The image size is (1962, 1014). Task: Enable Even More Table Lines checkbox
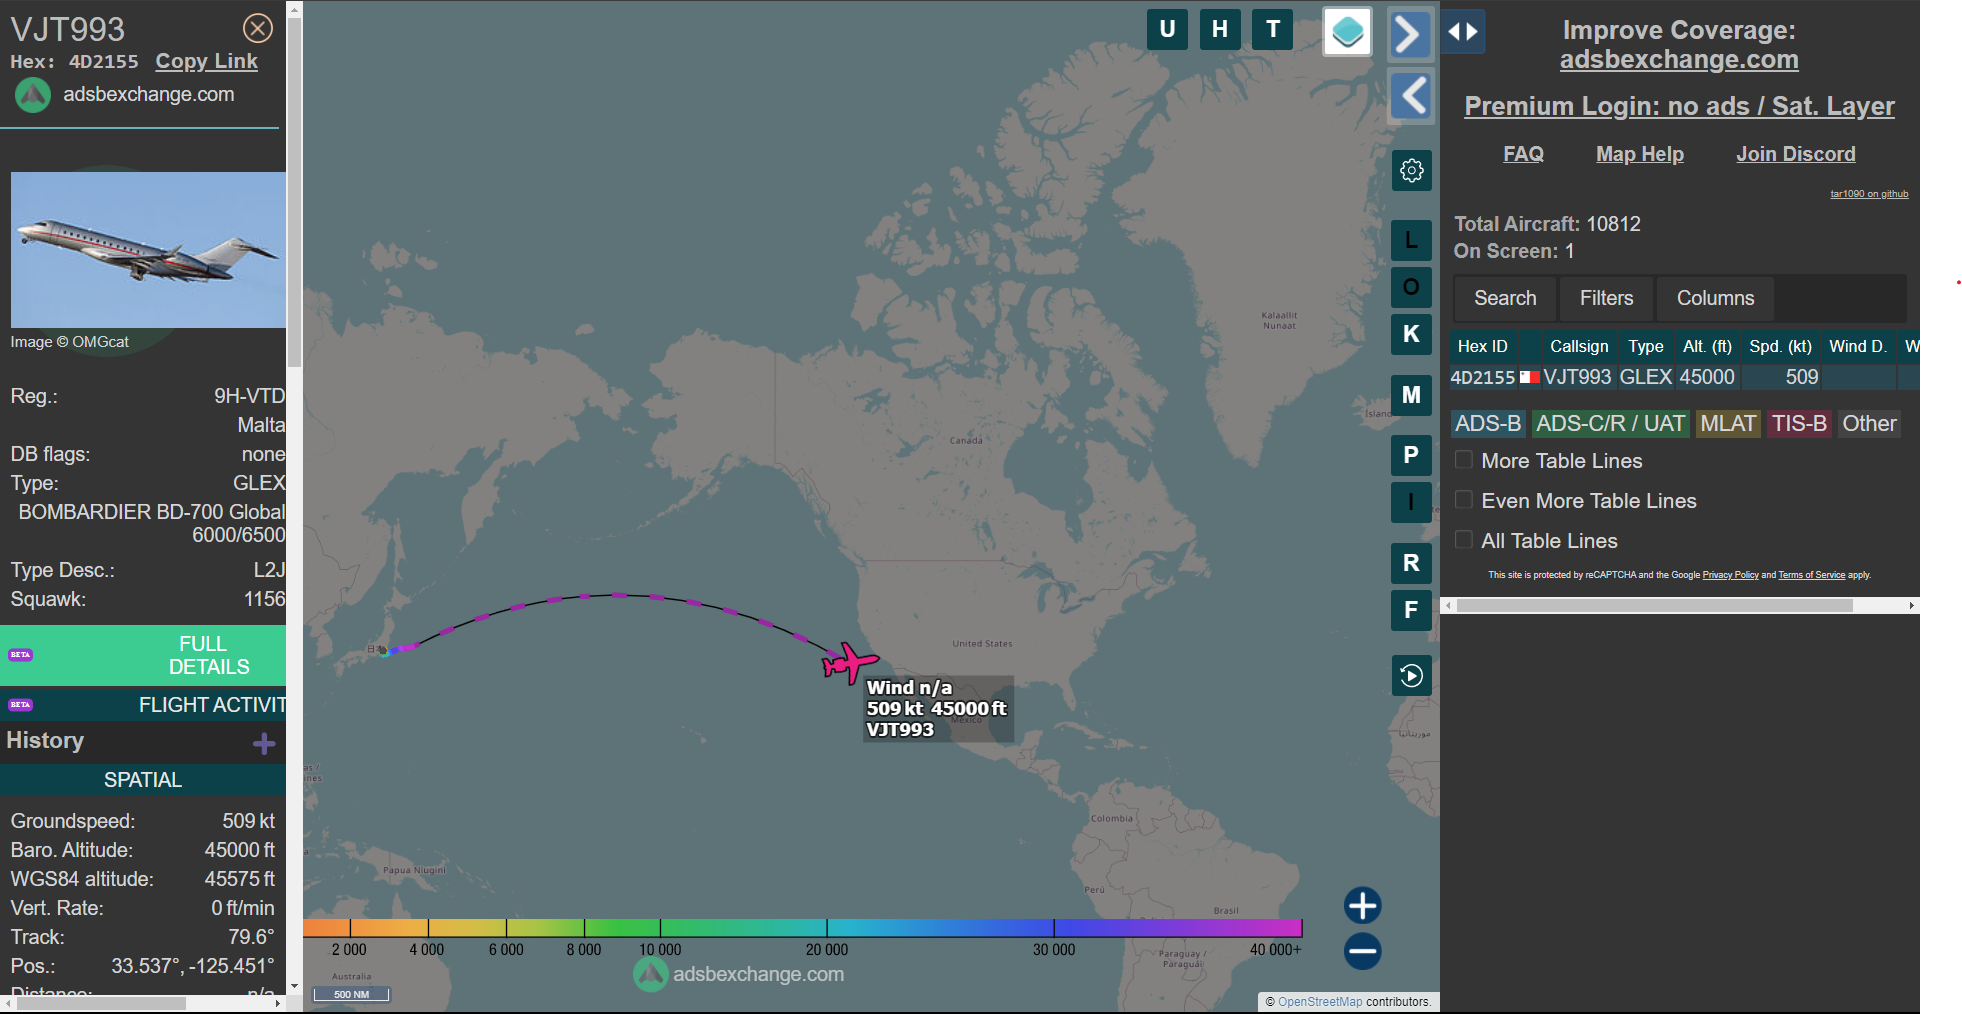coord(1464,500)
